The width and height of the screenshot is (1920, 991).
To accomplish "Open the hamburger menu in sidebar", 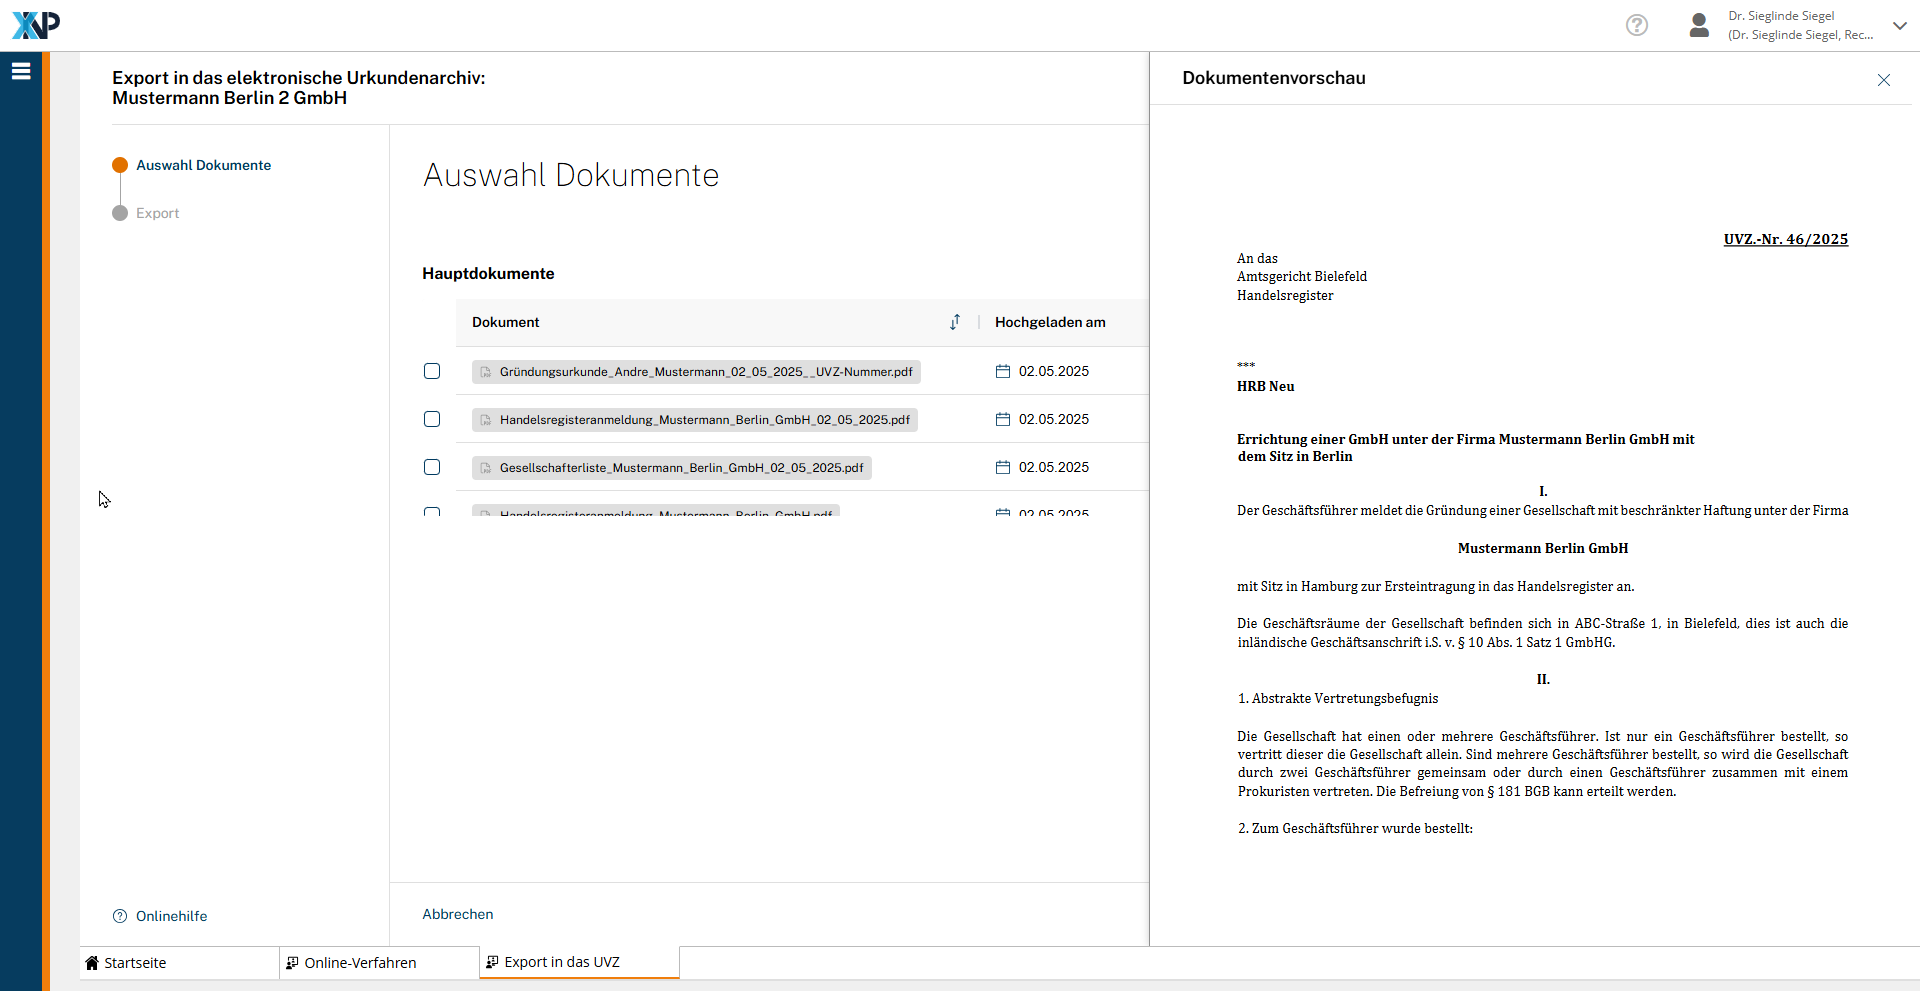I will [21, 71].
